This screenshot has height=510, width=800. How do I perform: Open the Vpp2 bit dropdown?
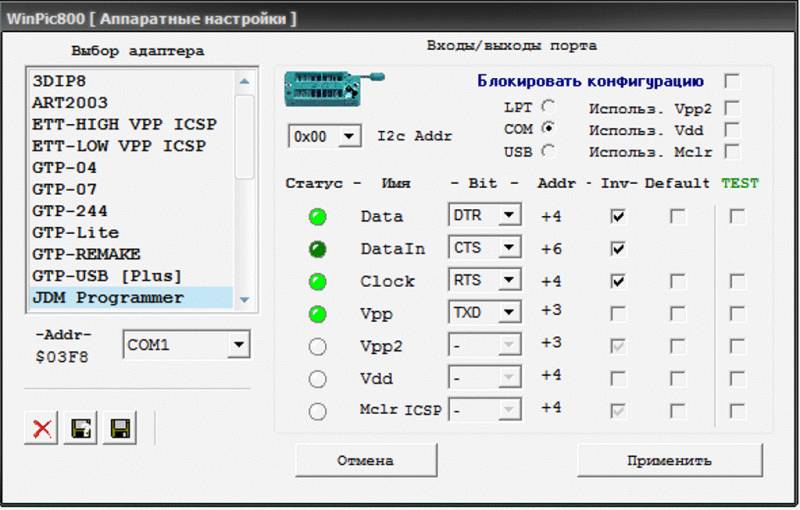pos(509,345)
